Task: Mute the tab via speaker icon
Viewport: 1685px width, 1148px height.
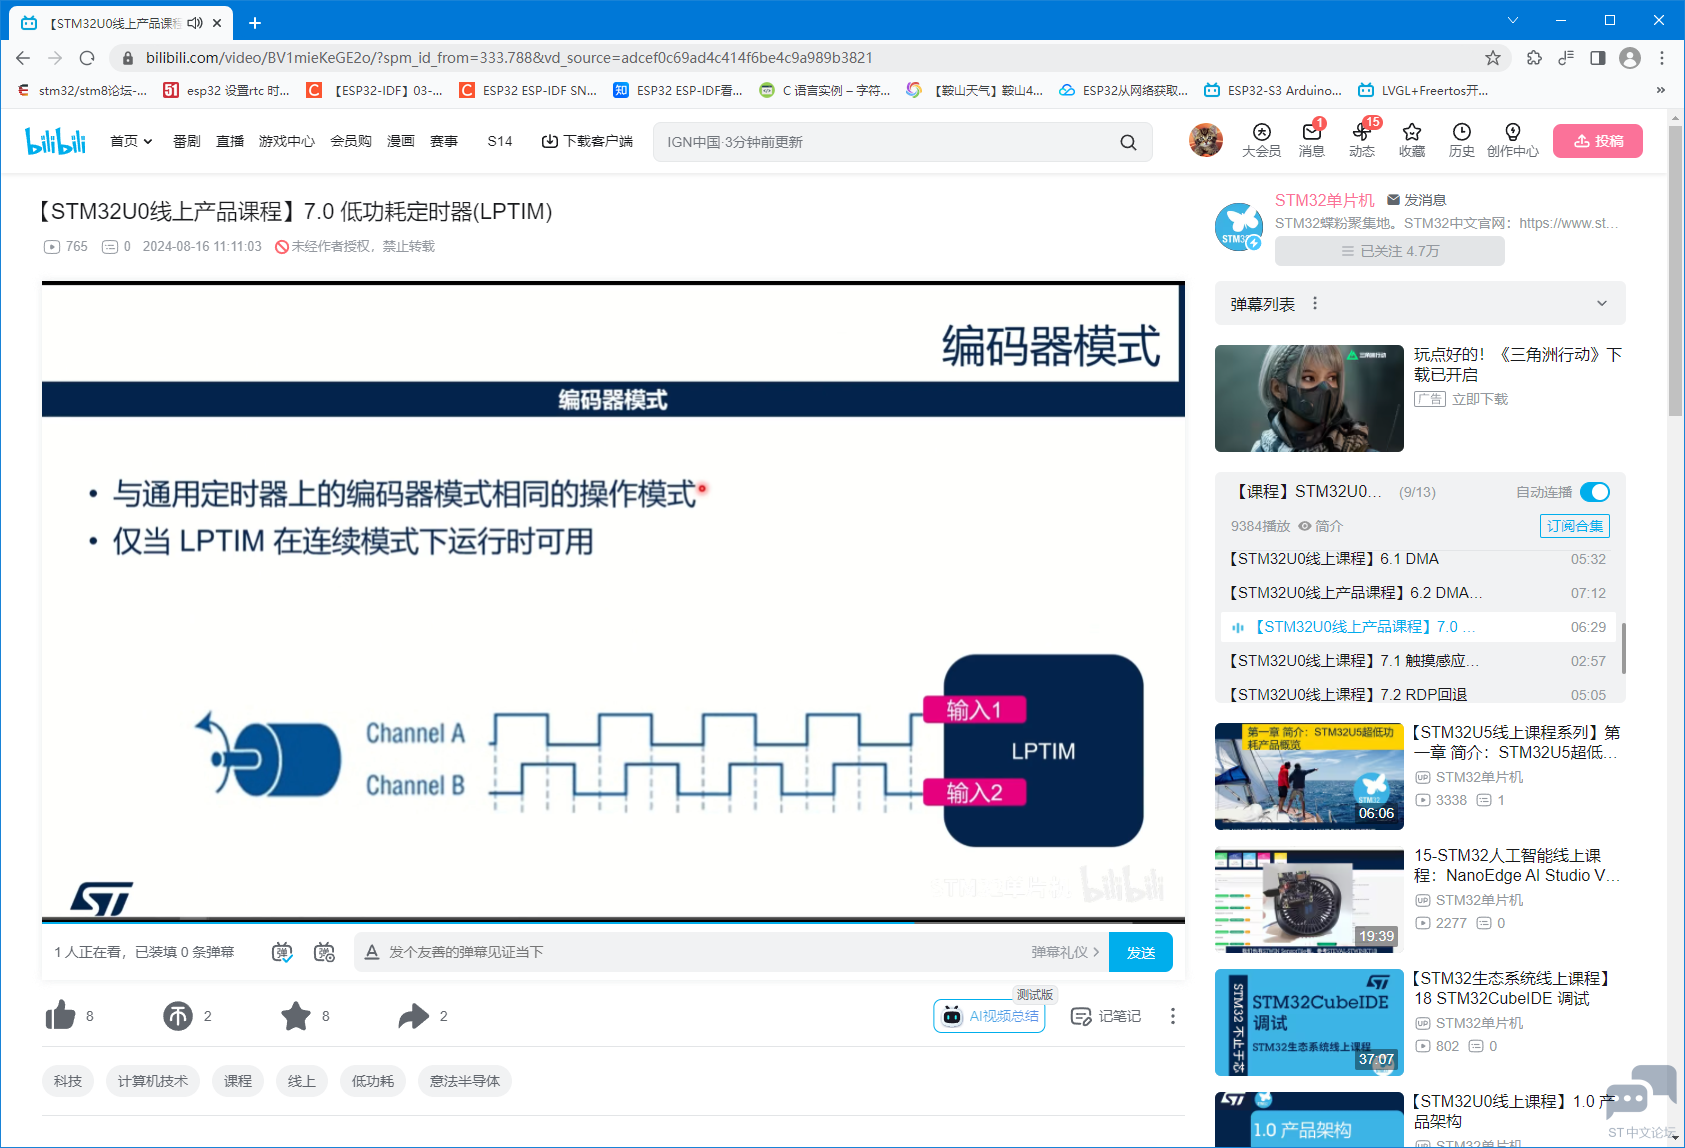Action: pyautogui.click(x=195, y=22)
